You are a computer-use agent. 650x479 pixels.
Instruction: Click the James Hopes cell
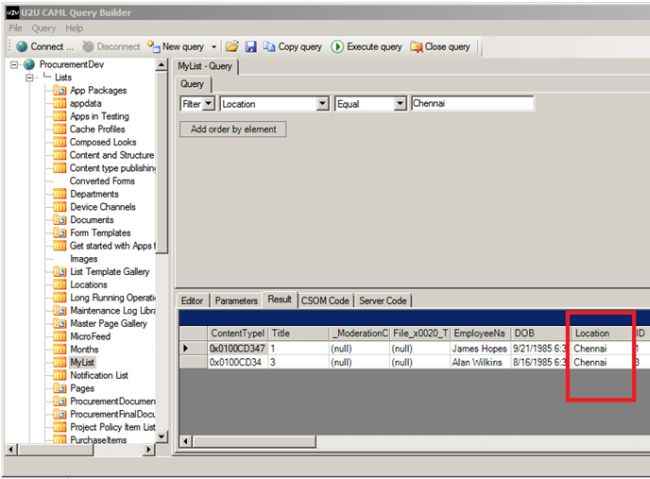pyautogui.click(x=480, y=349)
